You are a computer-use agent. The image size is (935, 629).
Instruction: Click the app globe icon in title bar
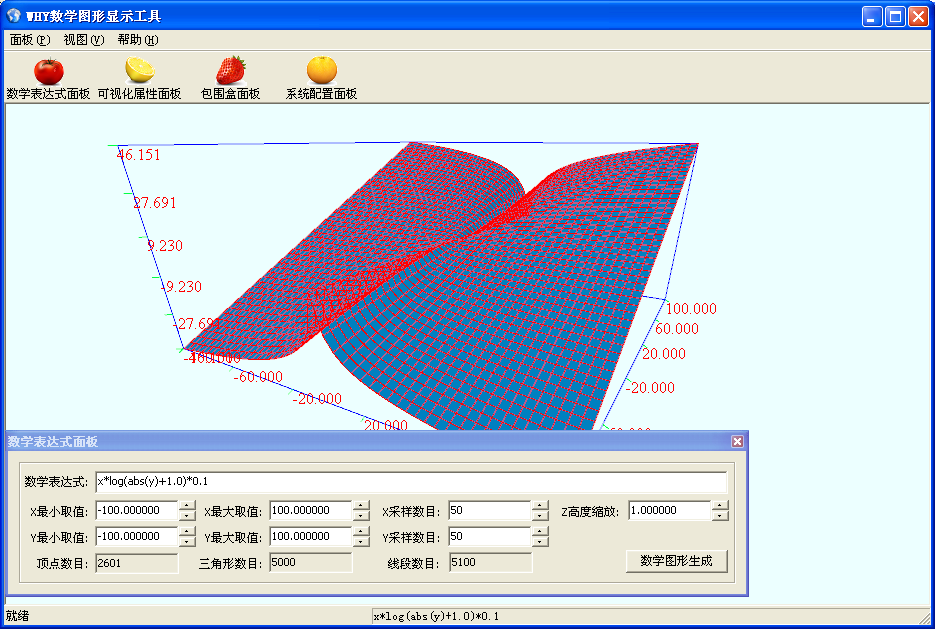pos(13,16)
